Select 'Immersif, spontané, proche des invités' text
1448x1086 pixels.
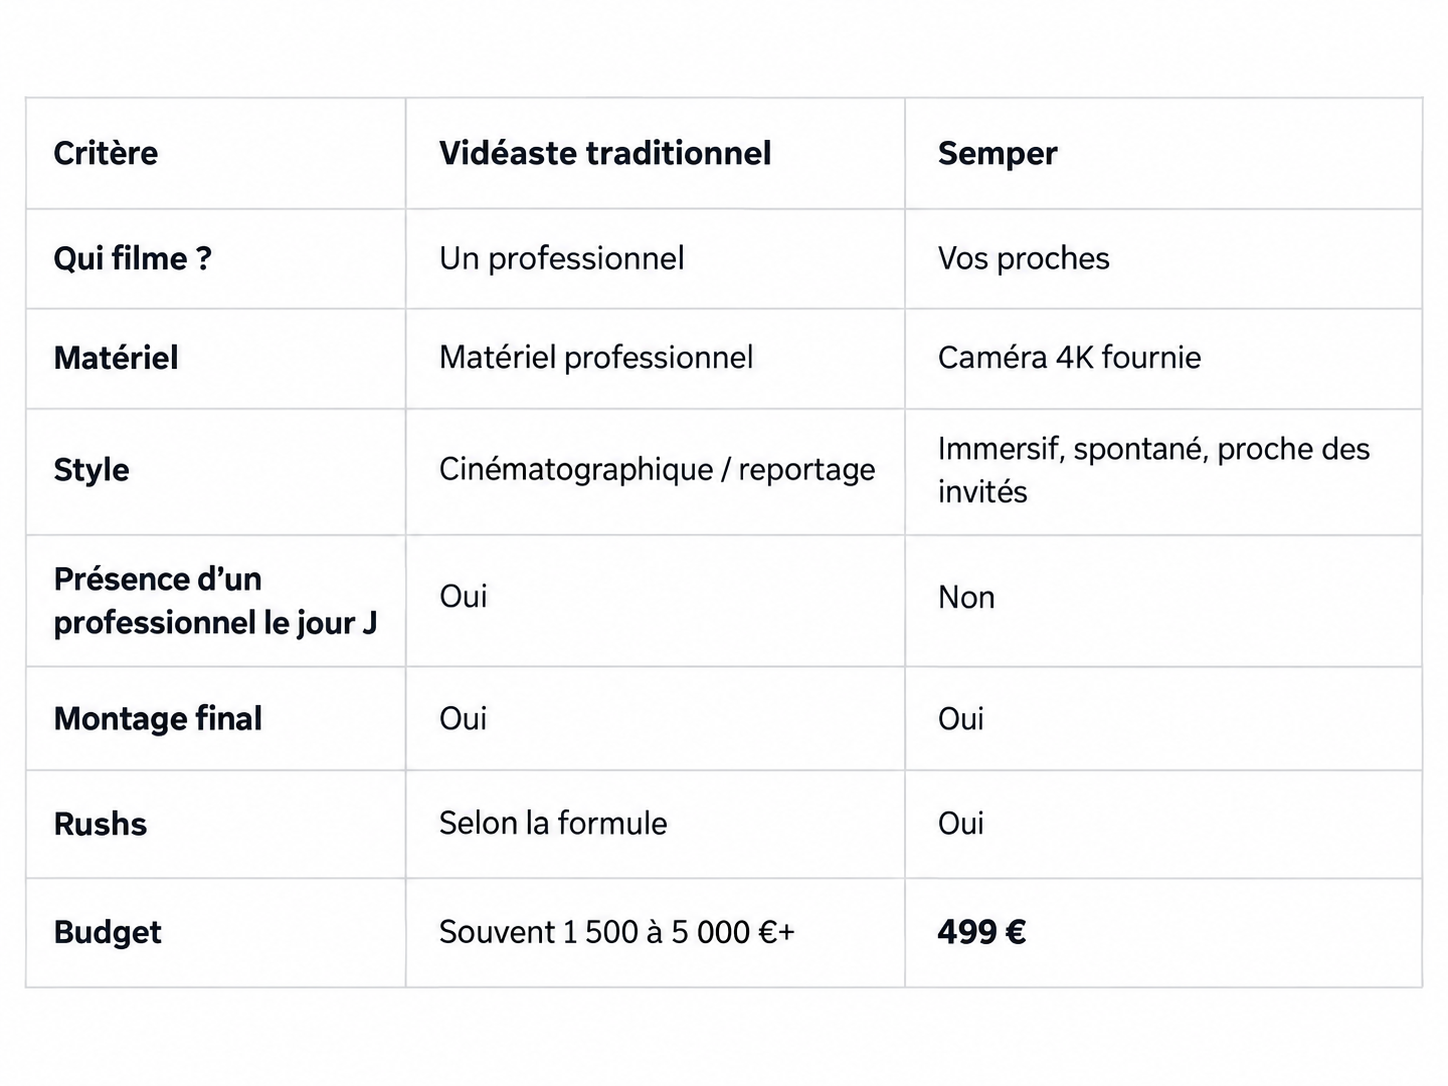coord(1154,470)
